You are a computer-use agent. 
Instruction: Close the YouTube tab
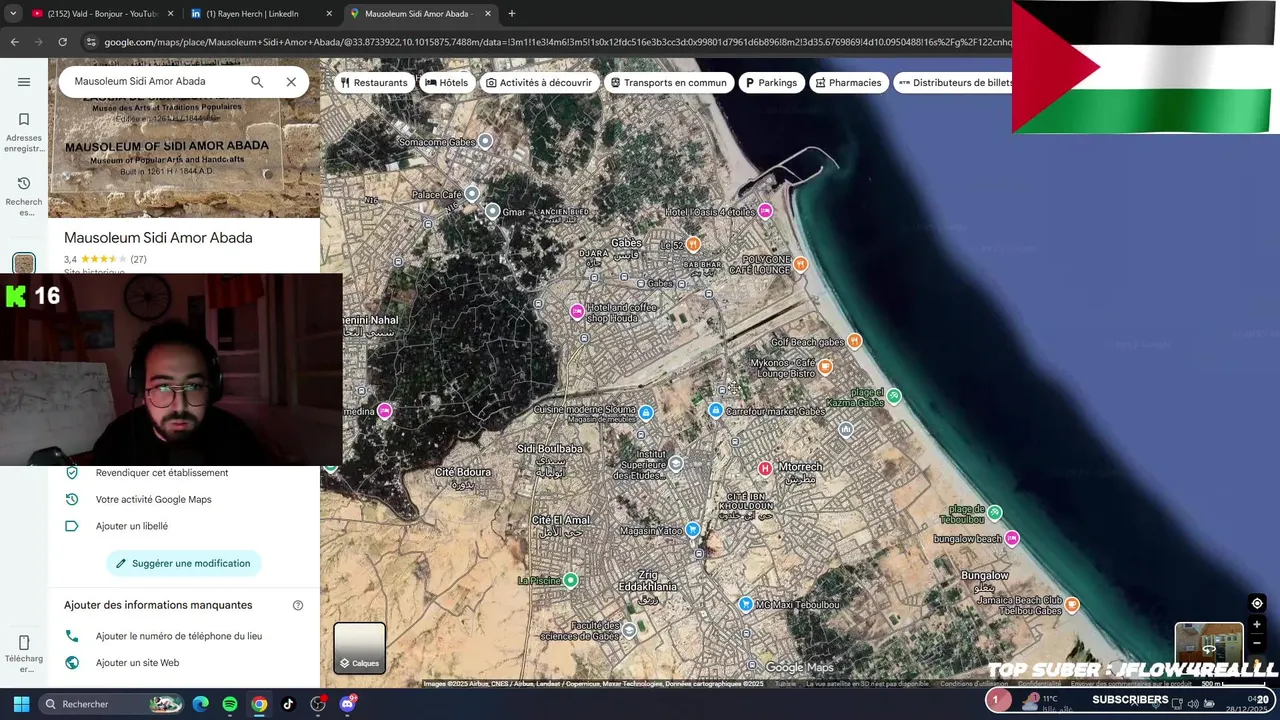click(171, 14)
